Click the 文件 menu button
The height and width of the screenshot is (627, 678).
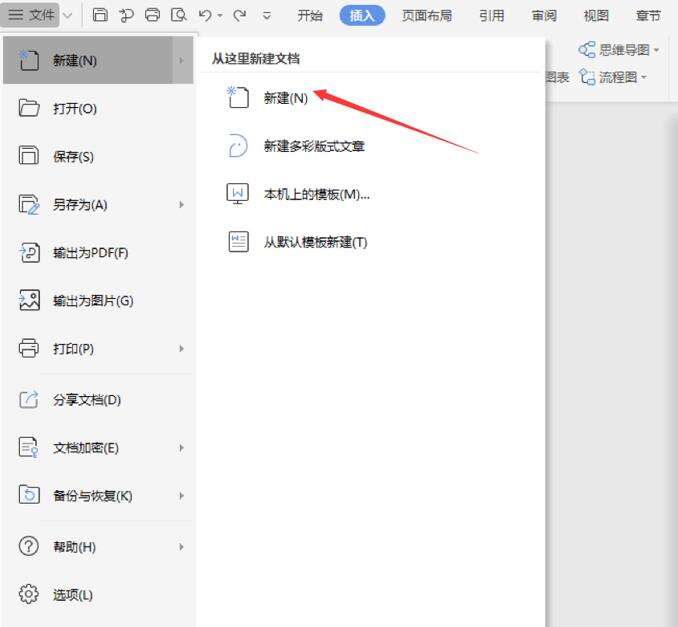30,15
